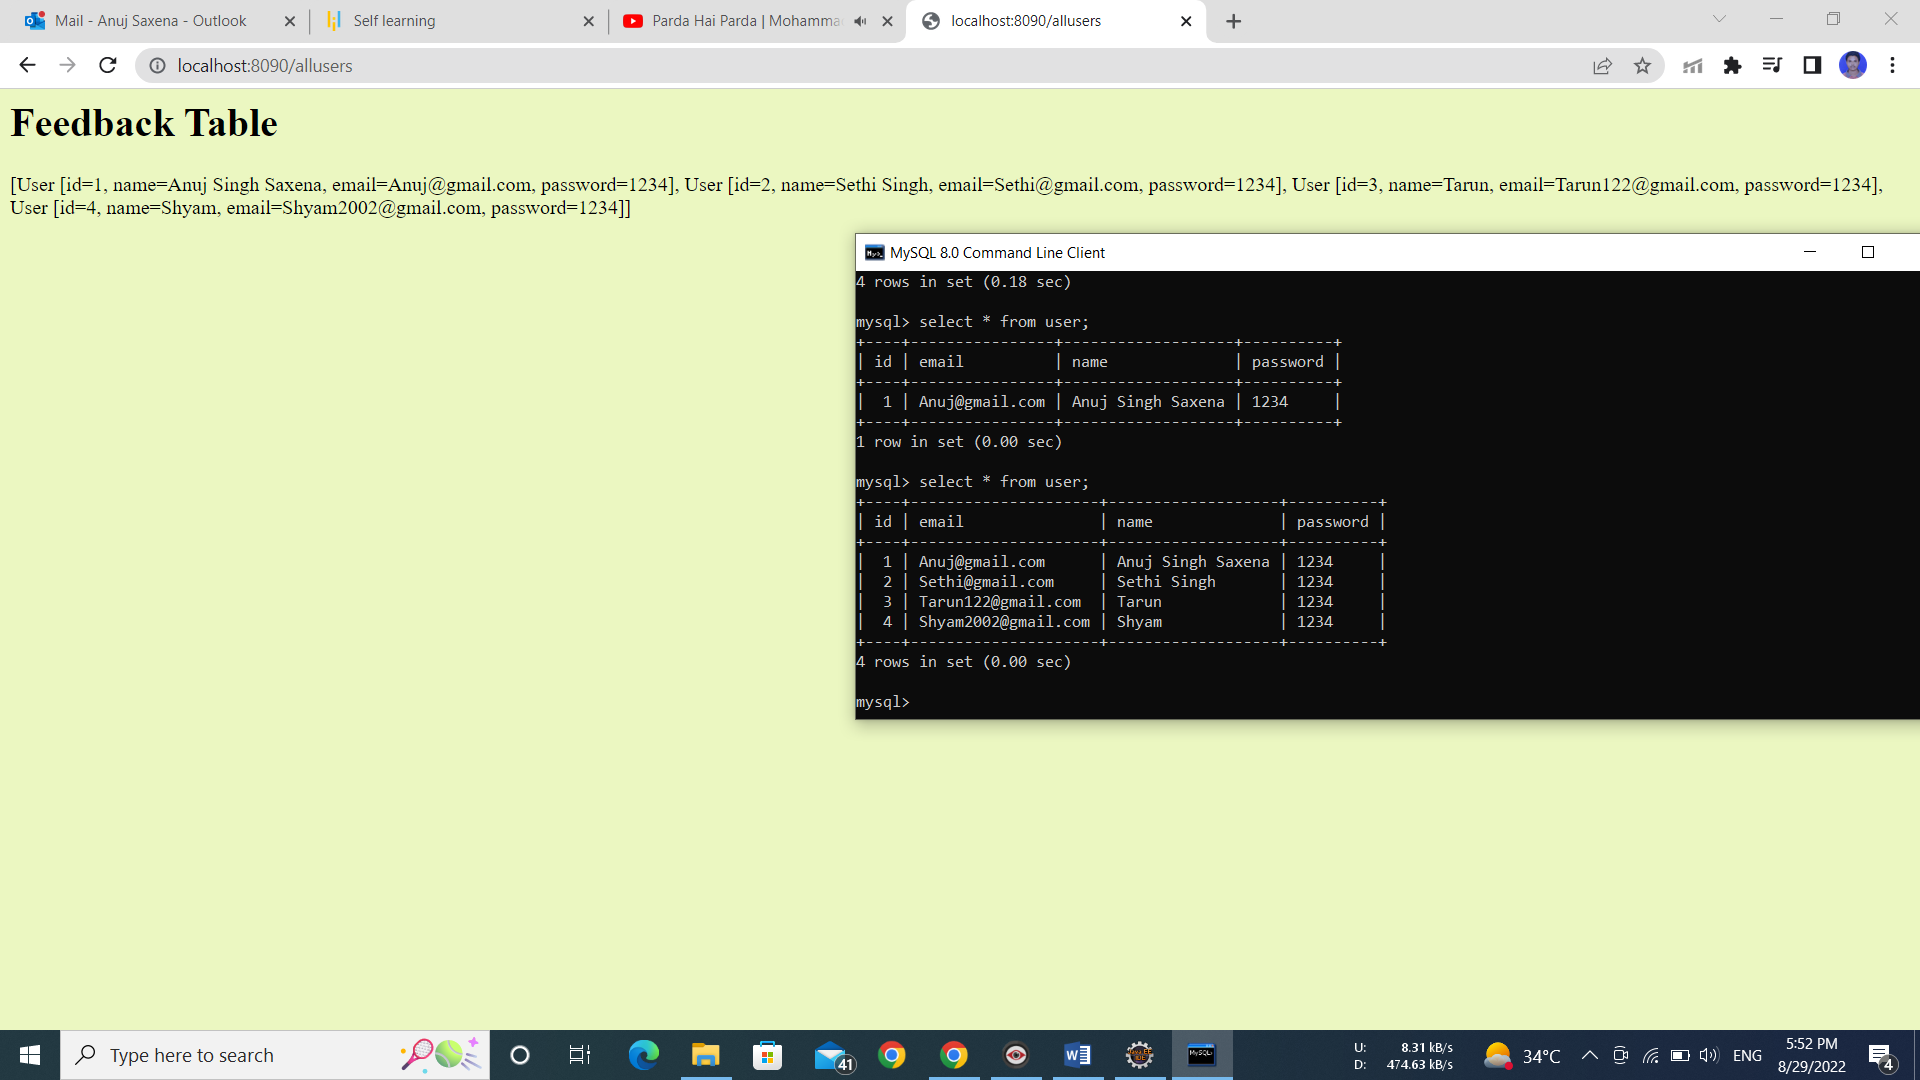Click the address bar URL field
The height and width of the screenshot is (1080, 1920).
[x=700, y=66]
